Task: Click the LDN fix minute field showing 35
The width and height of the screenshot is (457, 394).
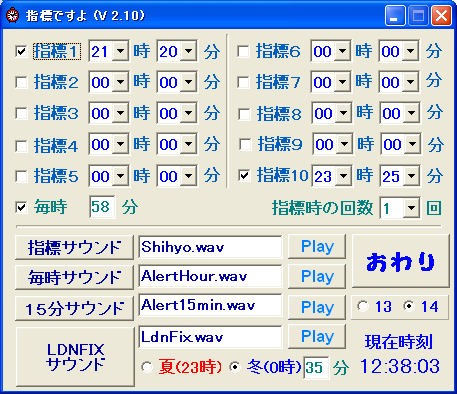Action: [x=316, y=368]
